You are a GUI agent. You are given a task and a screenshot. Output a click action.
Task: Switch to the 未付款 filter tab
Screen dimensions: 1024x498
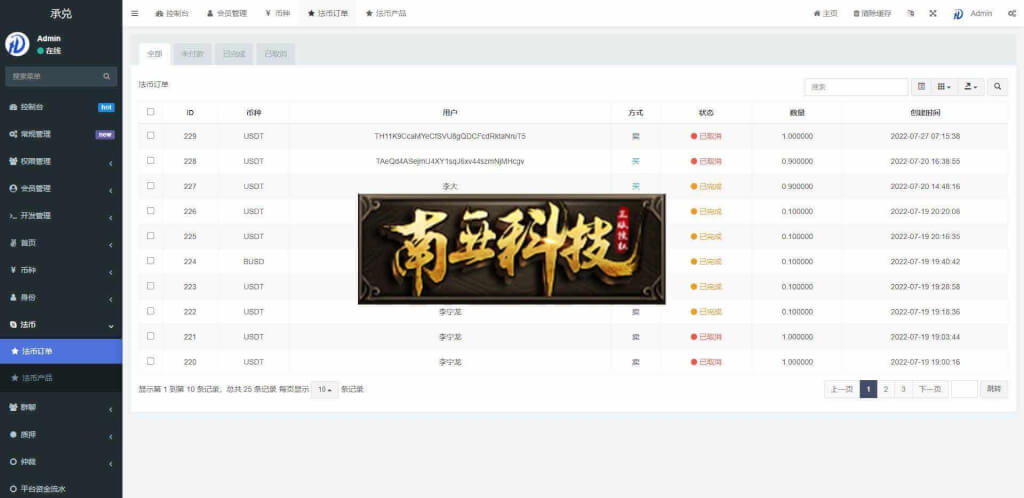pyautogui.click(x=192, y=54)
